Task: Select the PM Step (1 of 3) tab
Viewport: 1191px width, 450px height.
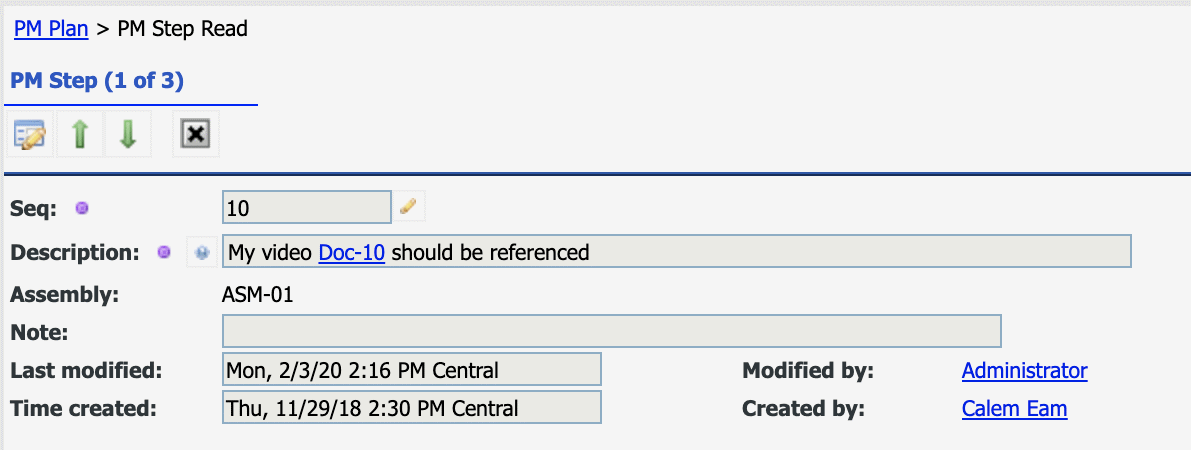Action: [96, 81]
